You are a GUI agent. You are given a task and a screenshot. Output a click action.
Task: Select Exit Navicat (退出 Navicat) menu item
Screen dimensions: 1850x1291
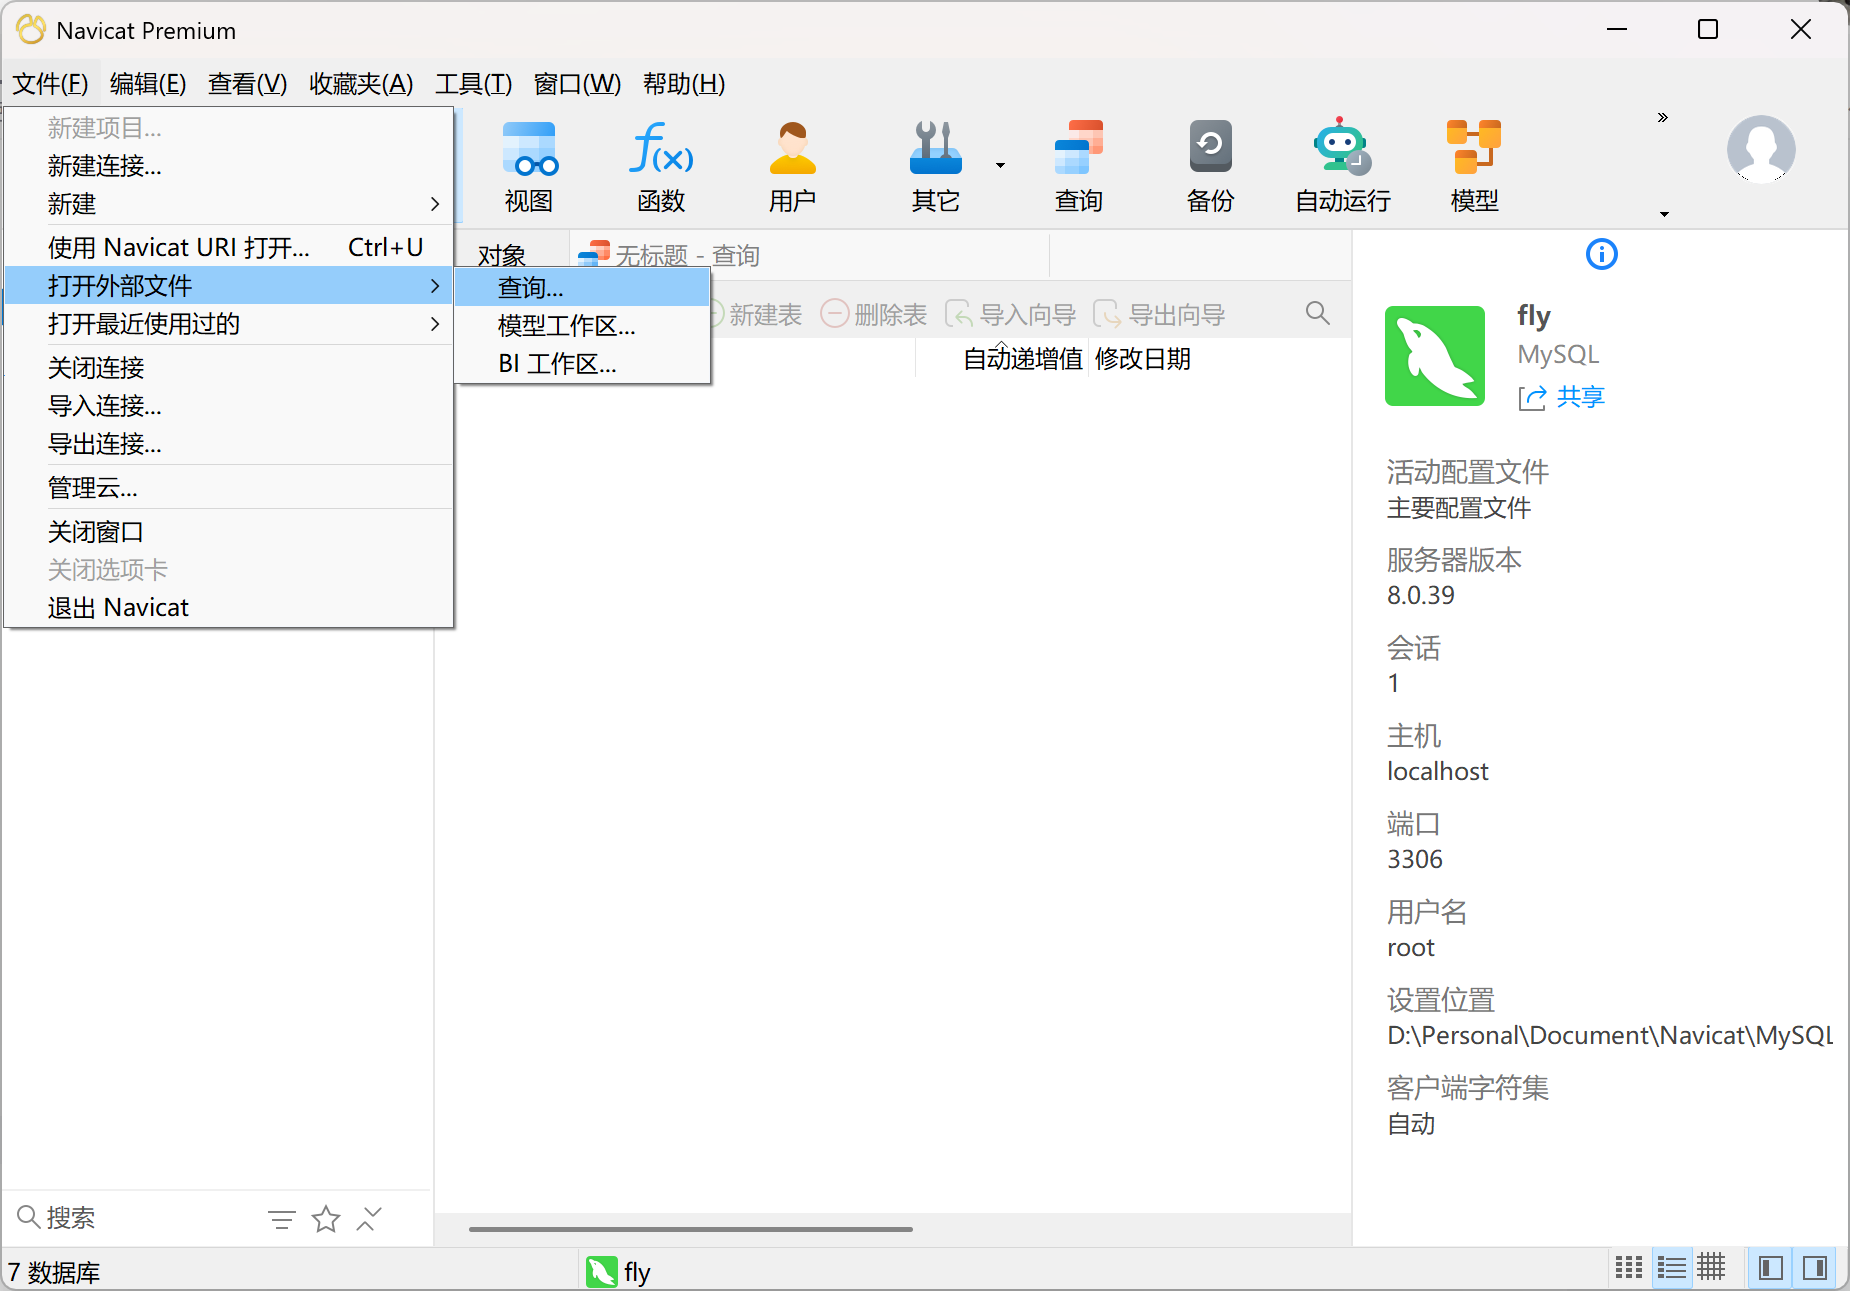click(x=229, y=608)
